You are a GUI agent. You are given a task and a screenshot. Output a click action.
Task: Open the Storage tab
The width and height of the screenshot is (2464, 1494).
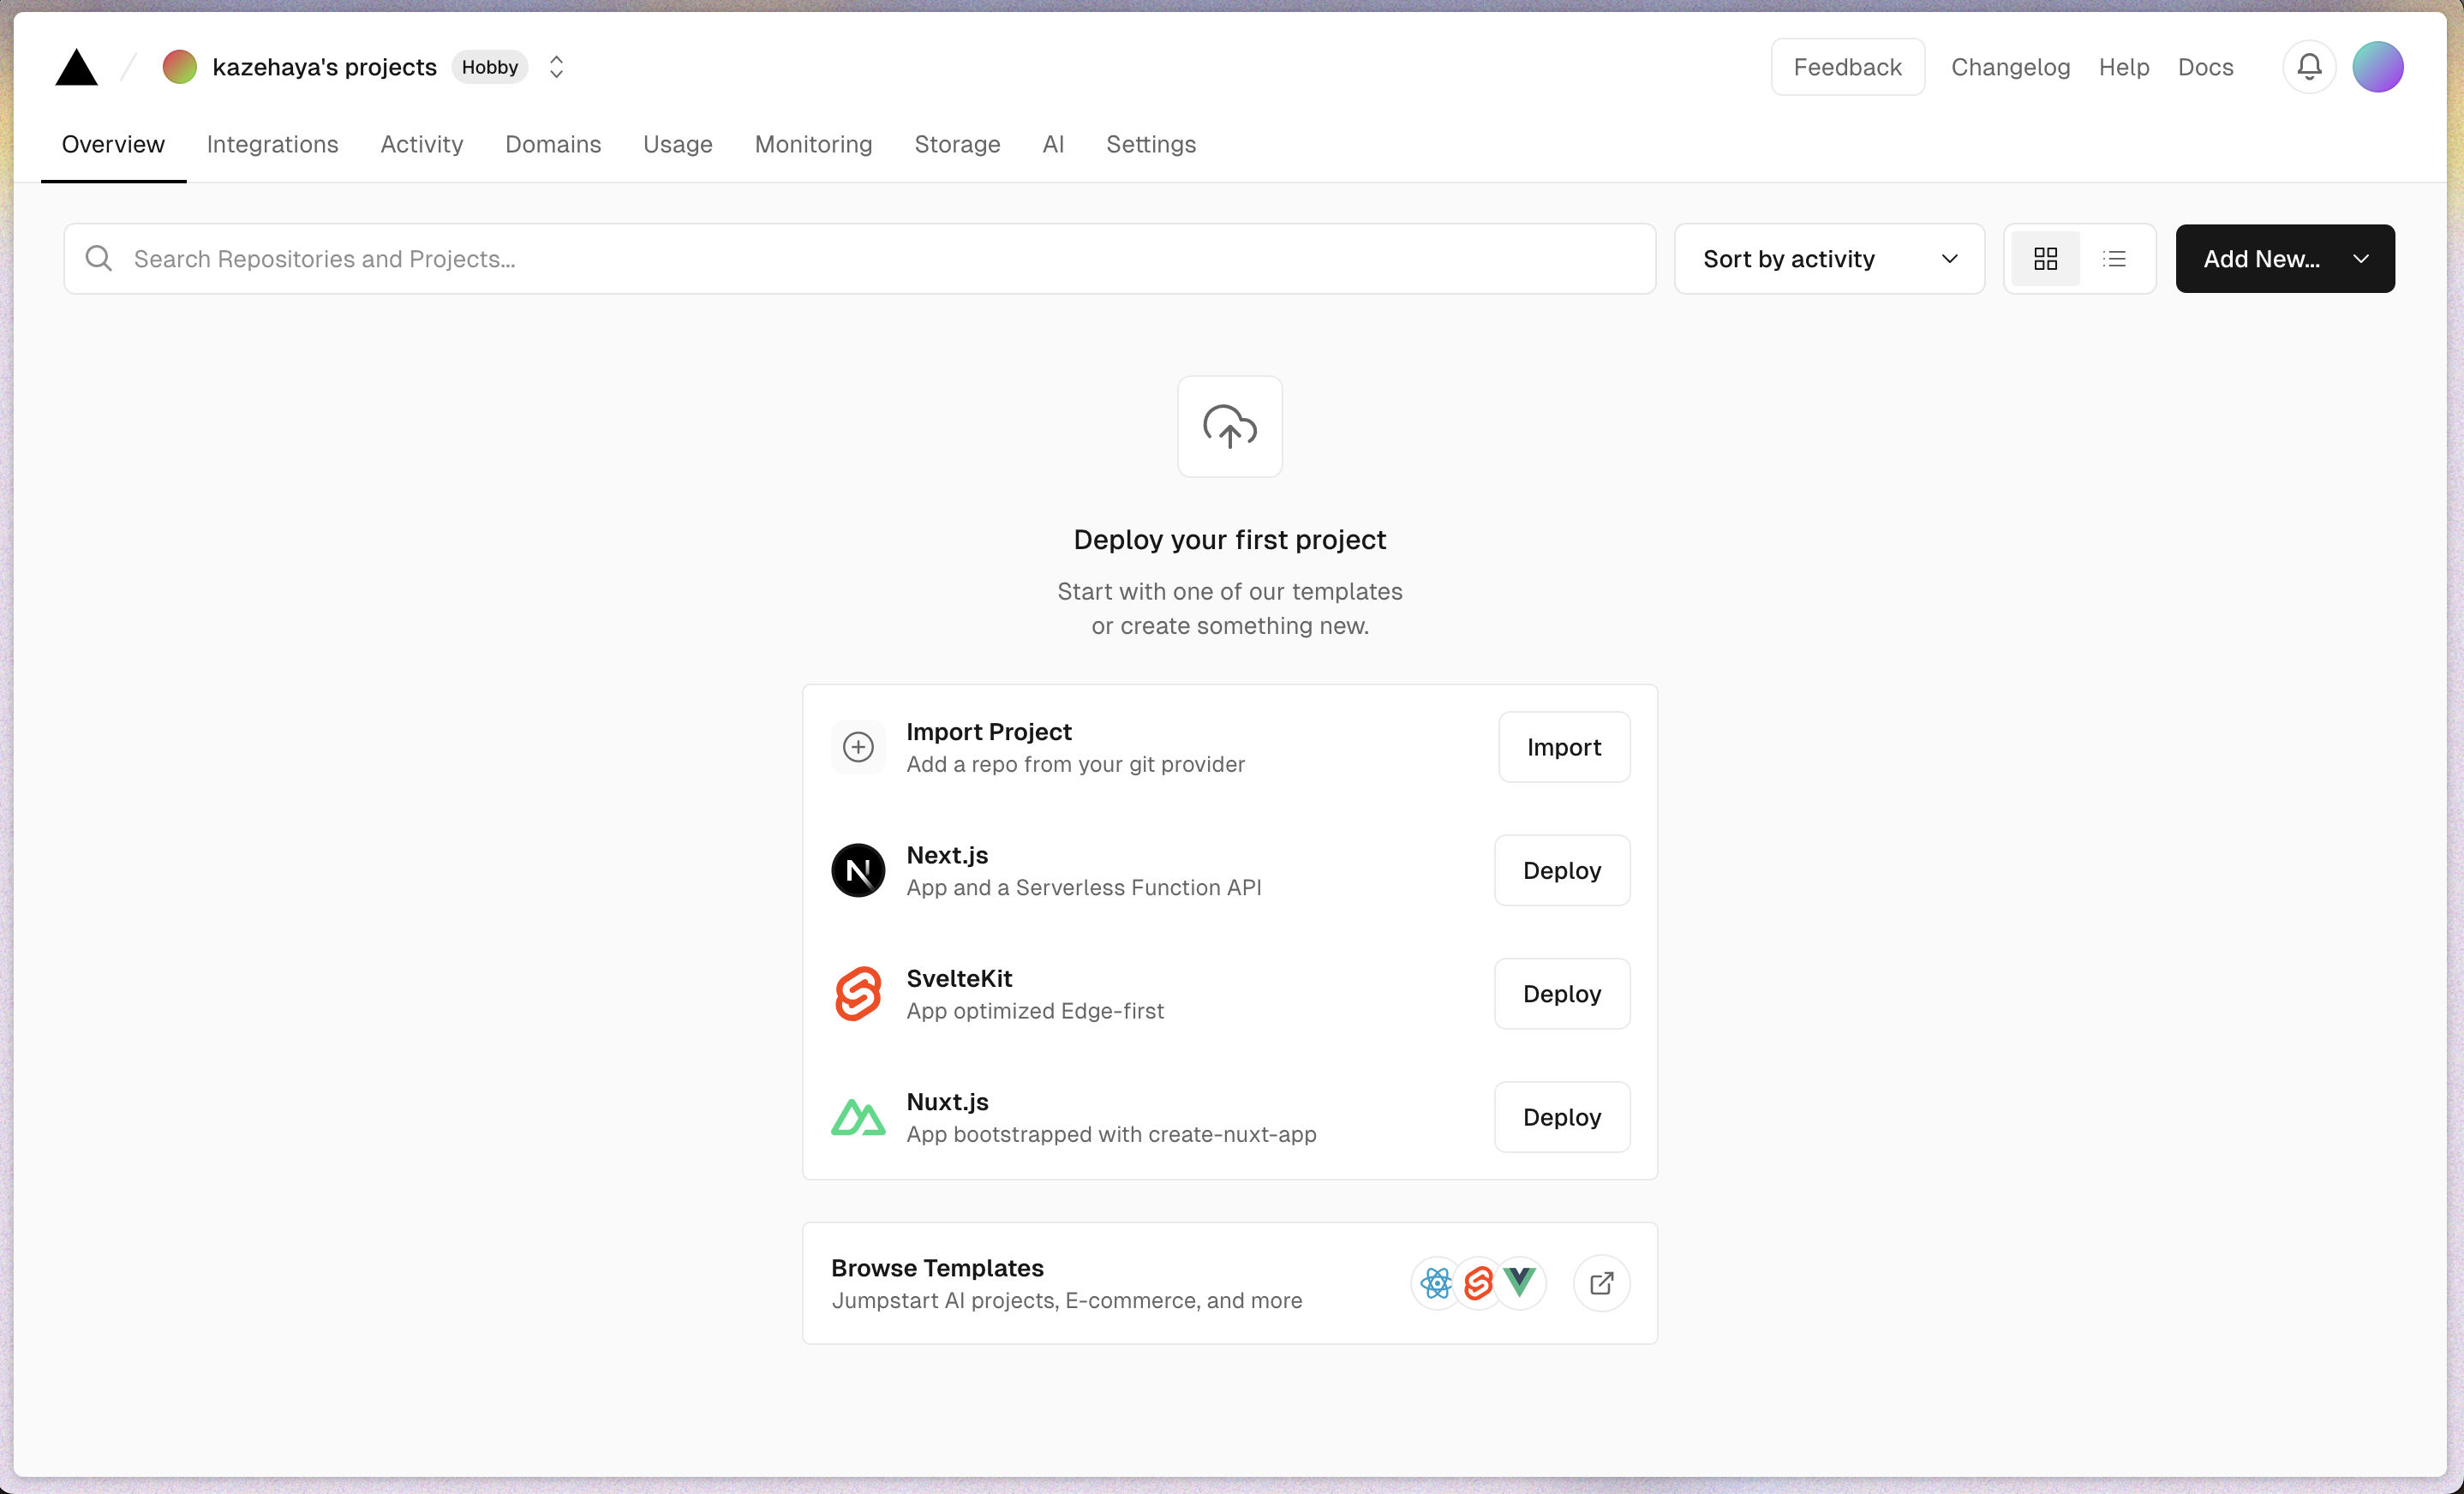point(956,144)
